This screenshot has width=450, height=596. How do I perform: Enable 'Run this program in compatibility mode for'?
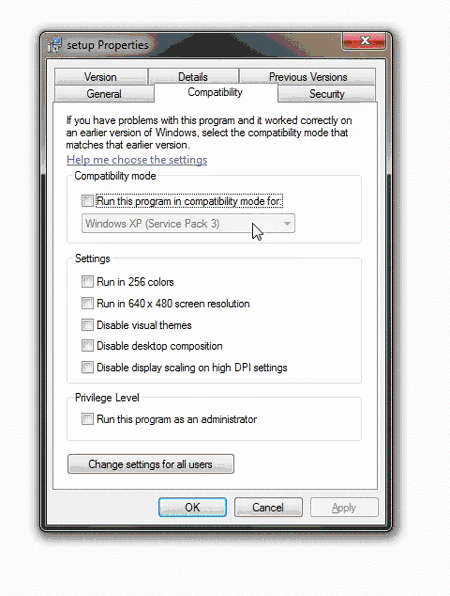coord(87,201)
